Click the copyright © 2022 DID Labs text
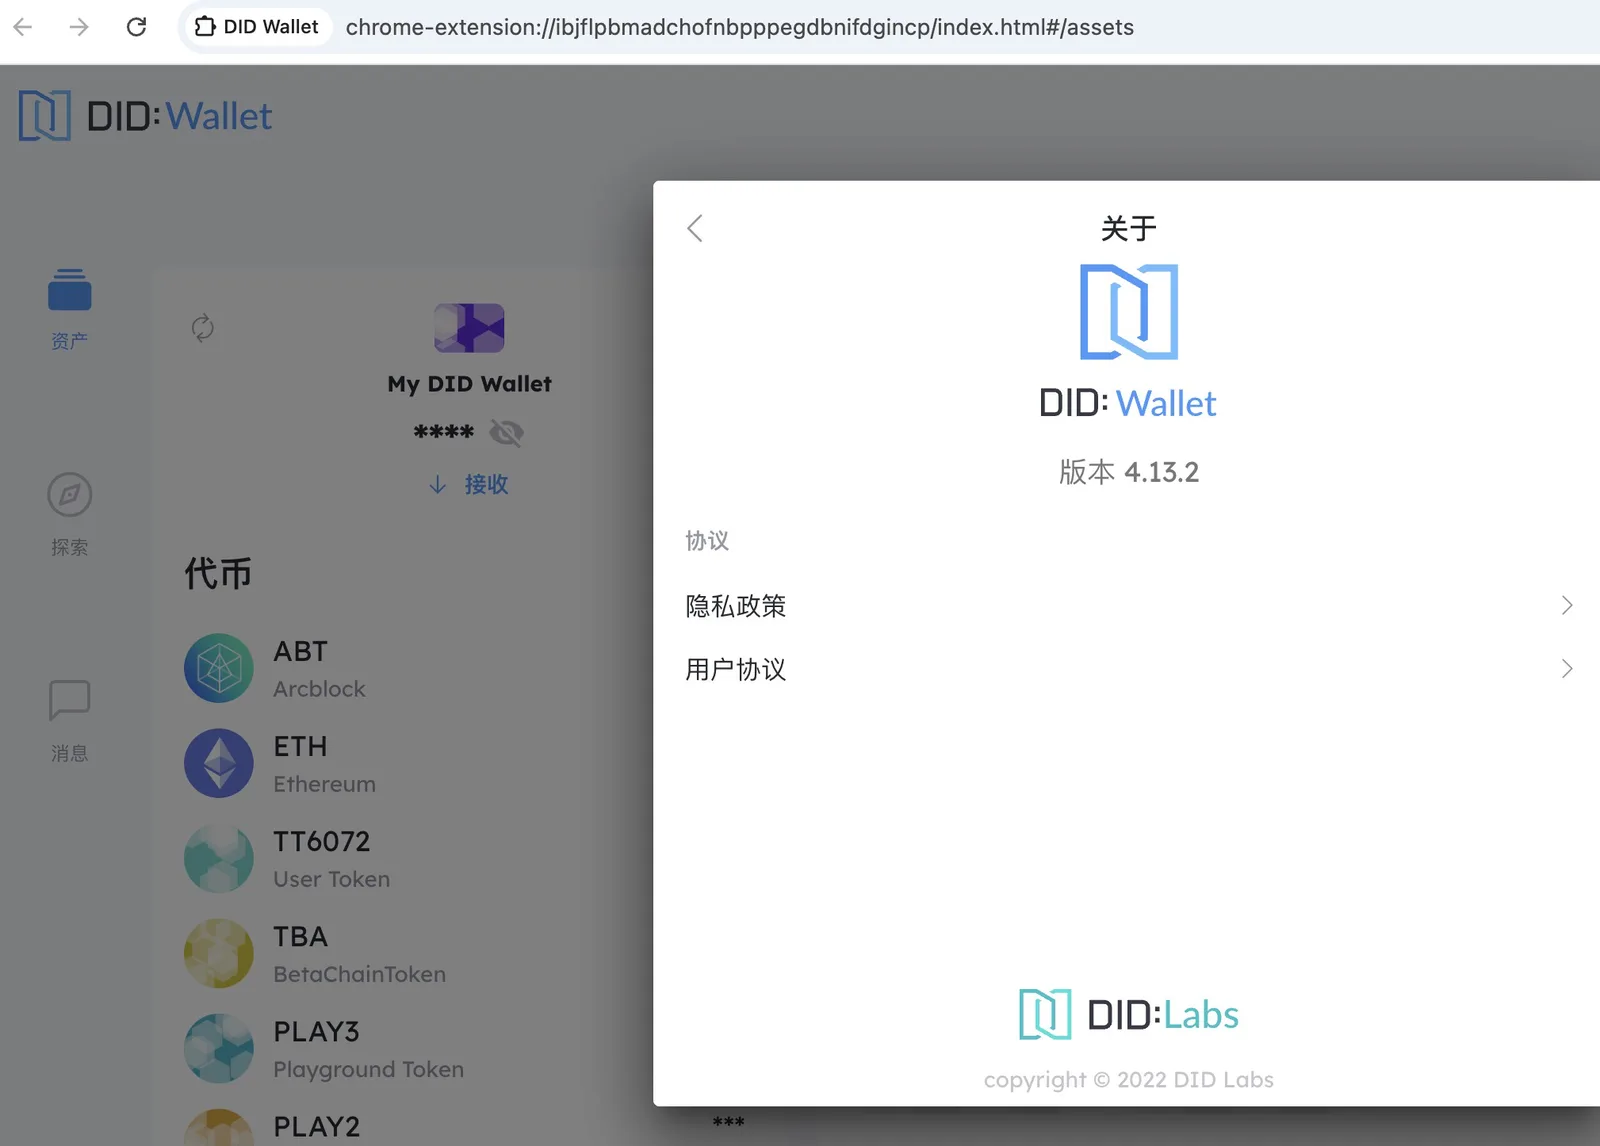Screen dimensions: 1600x1146 point(1129,1079)
